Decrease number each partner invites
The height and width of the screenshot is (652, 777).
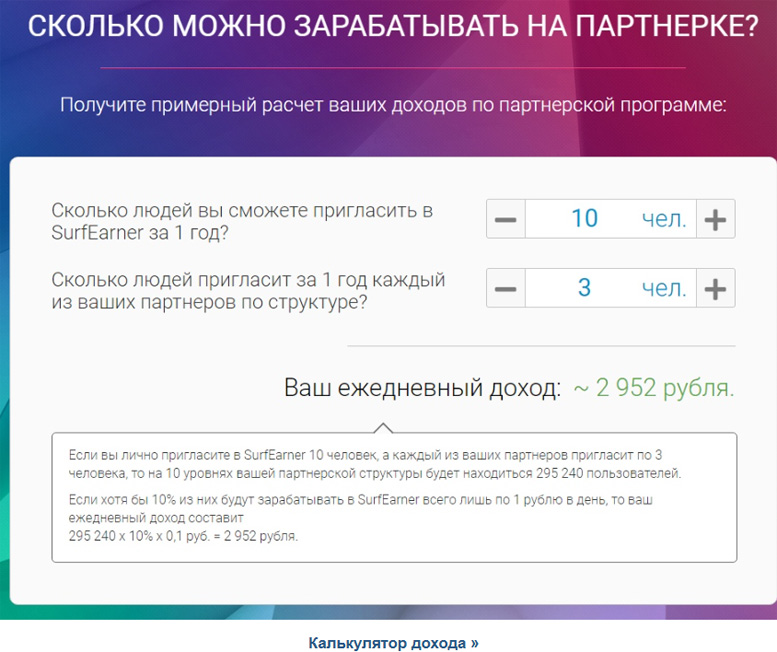[x=505, y=288]
